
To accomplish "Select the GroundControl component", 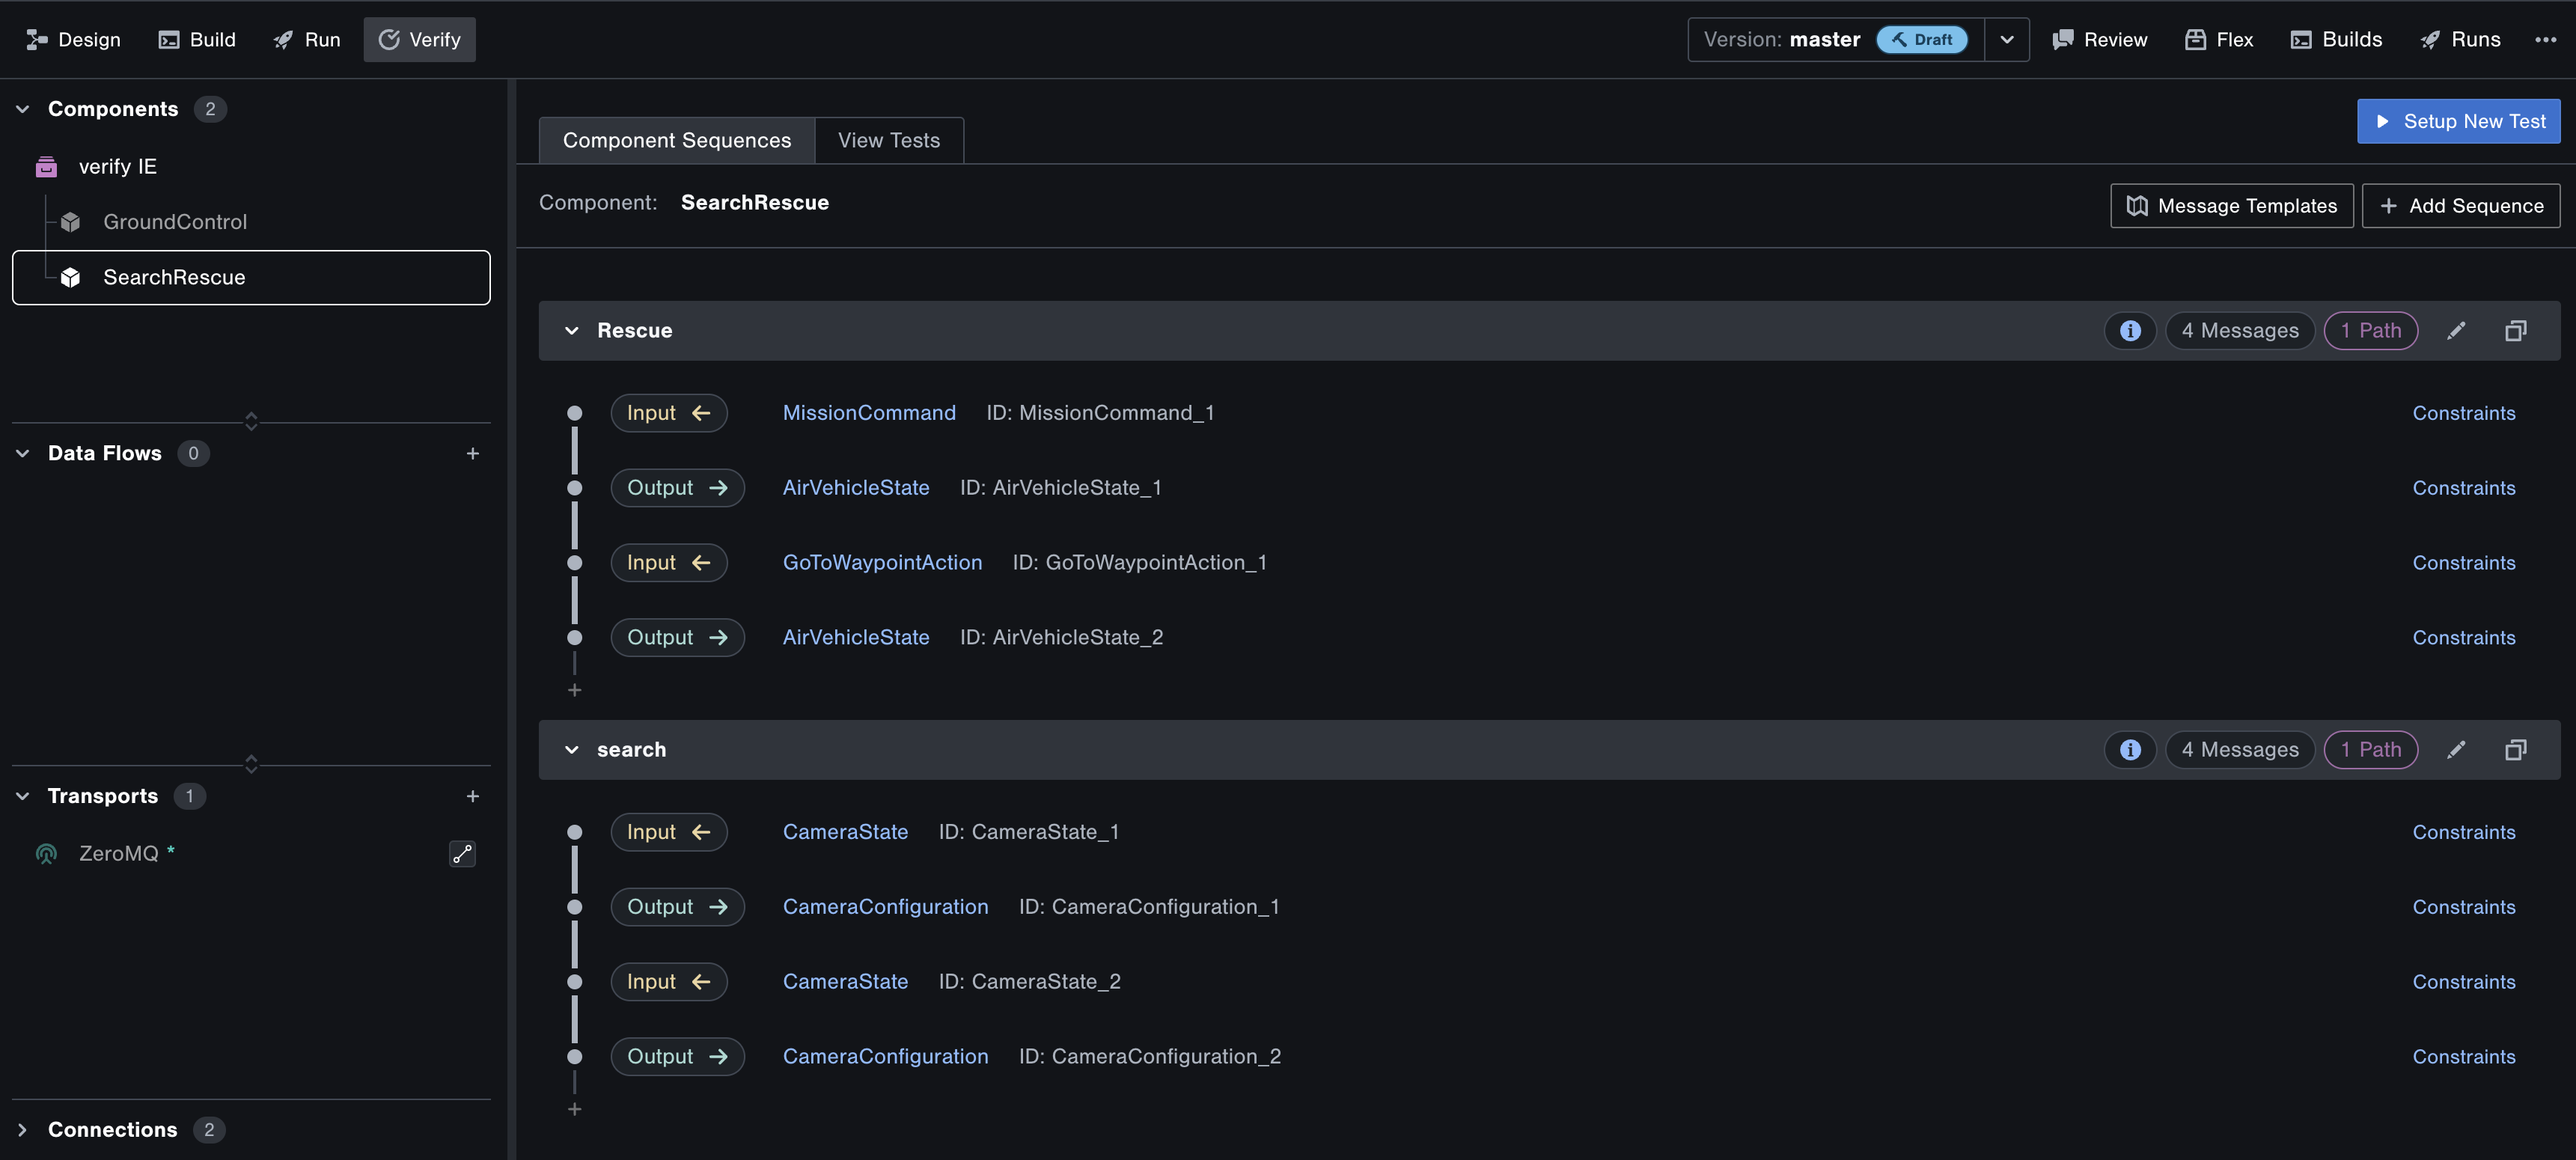I will (x=175, y=221).
